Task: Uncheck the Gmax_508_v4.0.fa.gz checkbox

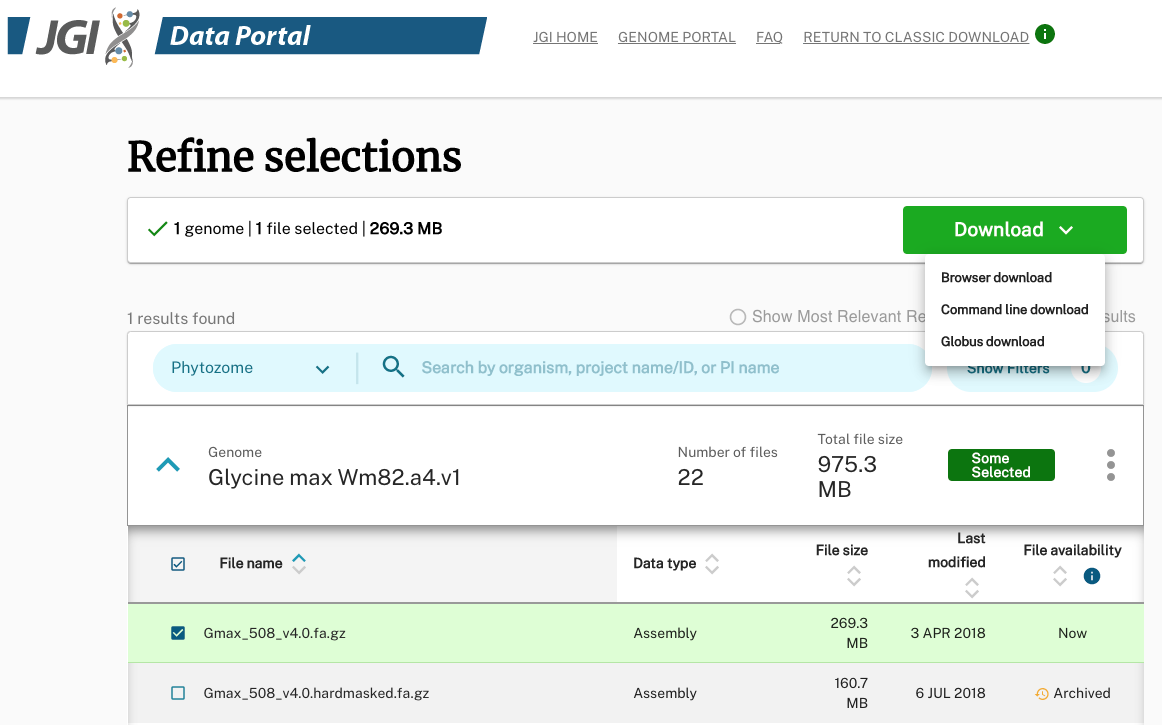Action: (x=178, y=633)
